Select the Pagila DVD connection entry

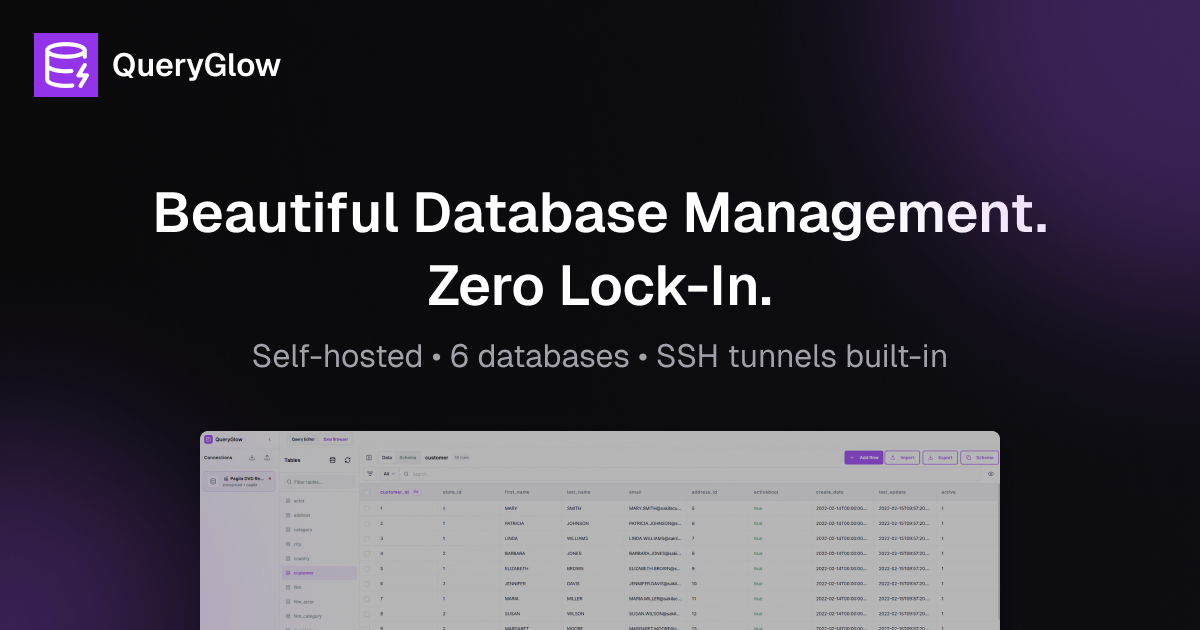tap(240, 481)
